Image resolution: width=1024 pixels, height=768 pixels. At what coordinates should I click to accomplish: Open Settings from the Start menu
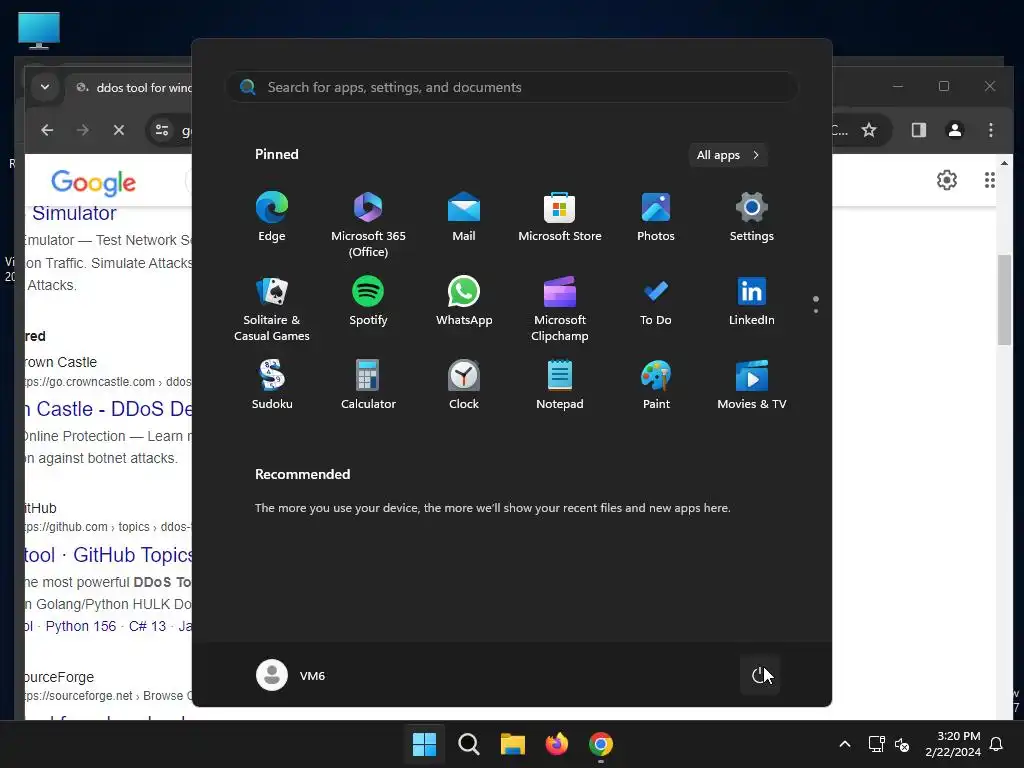click(752, 217)
